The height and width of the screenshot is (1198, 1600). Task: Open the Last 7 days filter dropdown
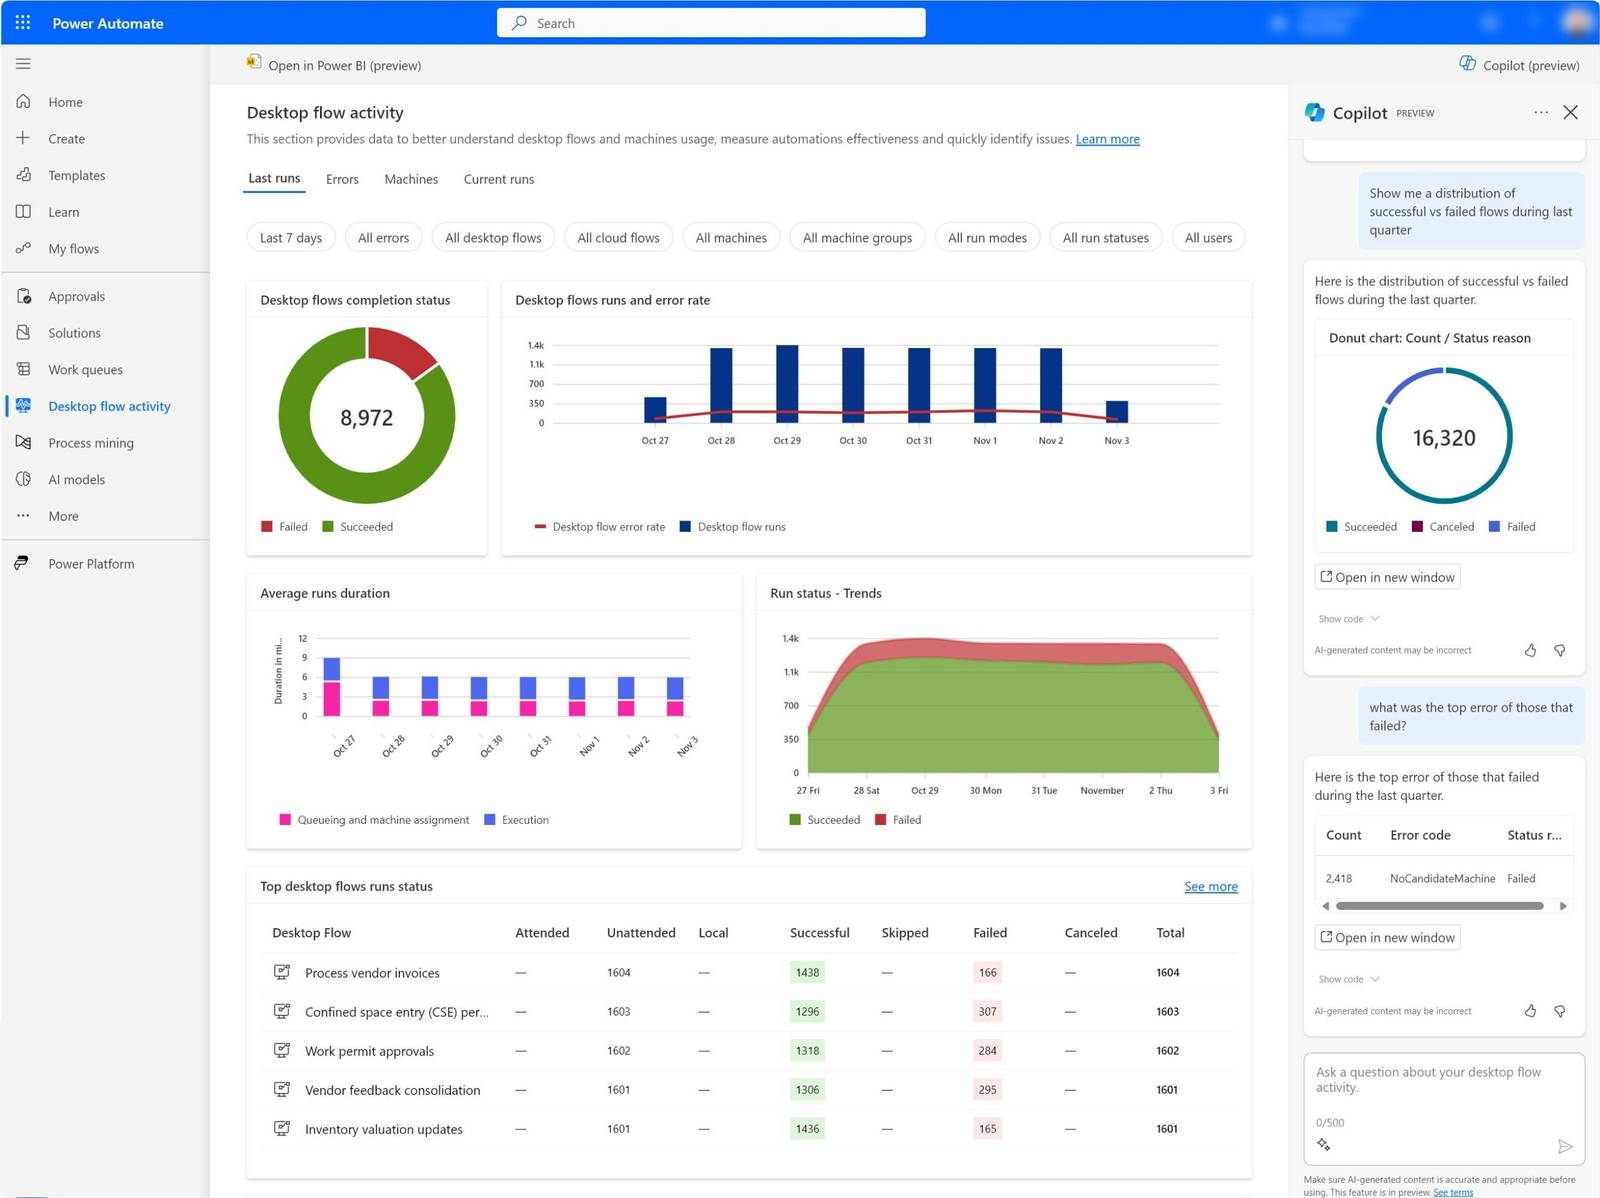(290, 237)
